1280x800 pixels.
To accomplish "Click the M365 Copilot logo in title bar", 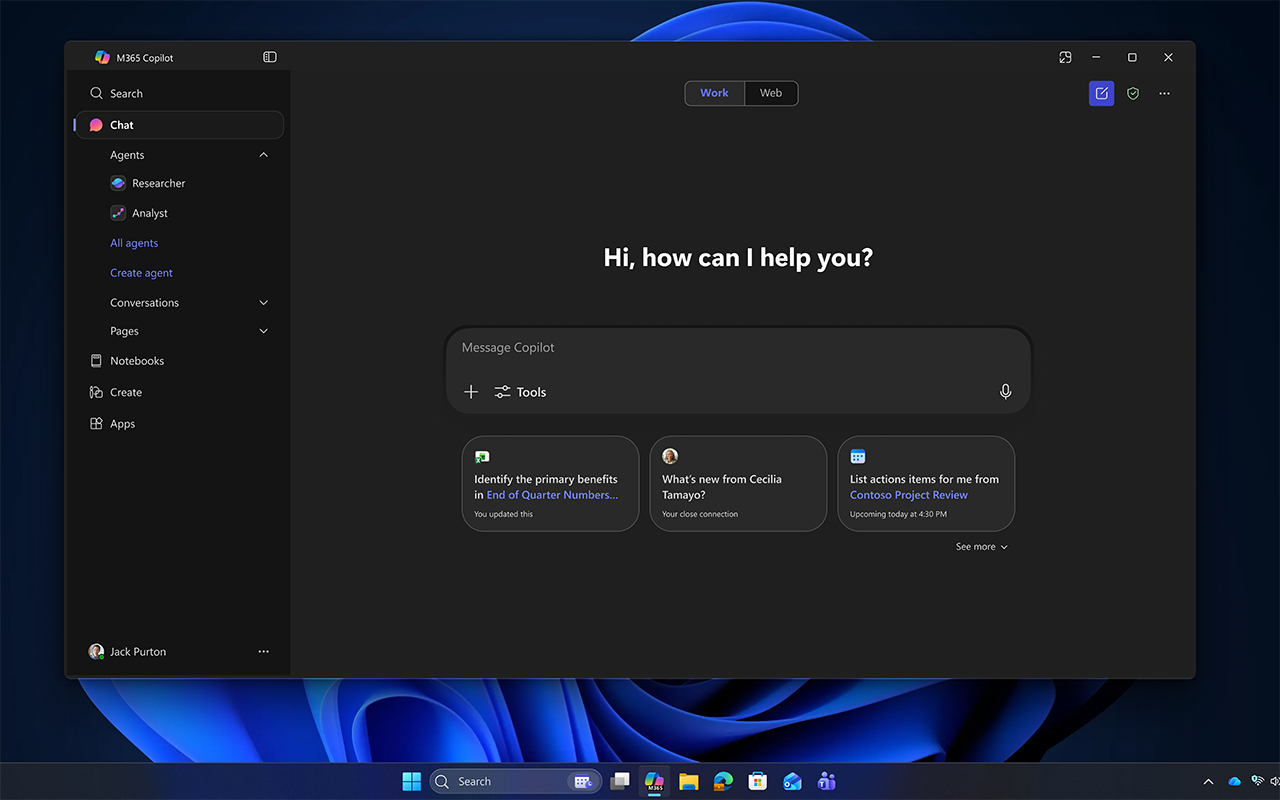I will pyautogui.click(x=102, y=57).
